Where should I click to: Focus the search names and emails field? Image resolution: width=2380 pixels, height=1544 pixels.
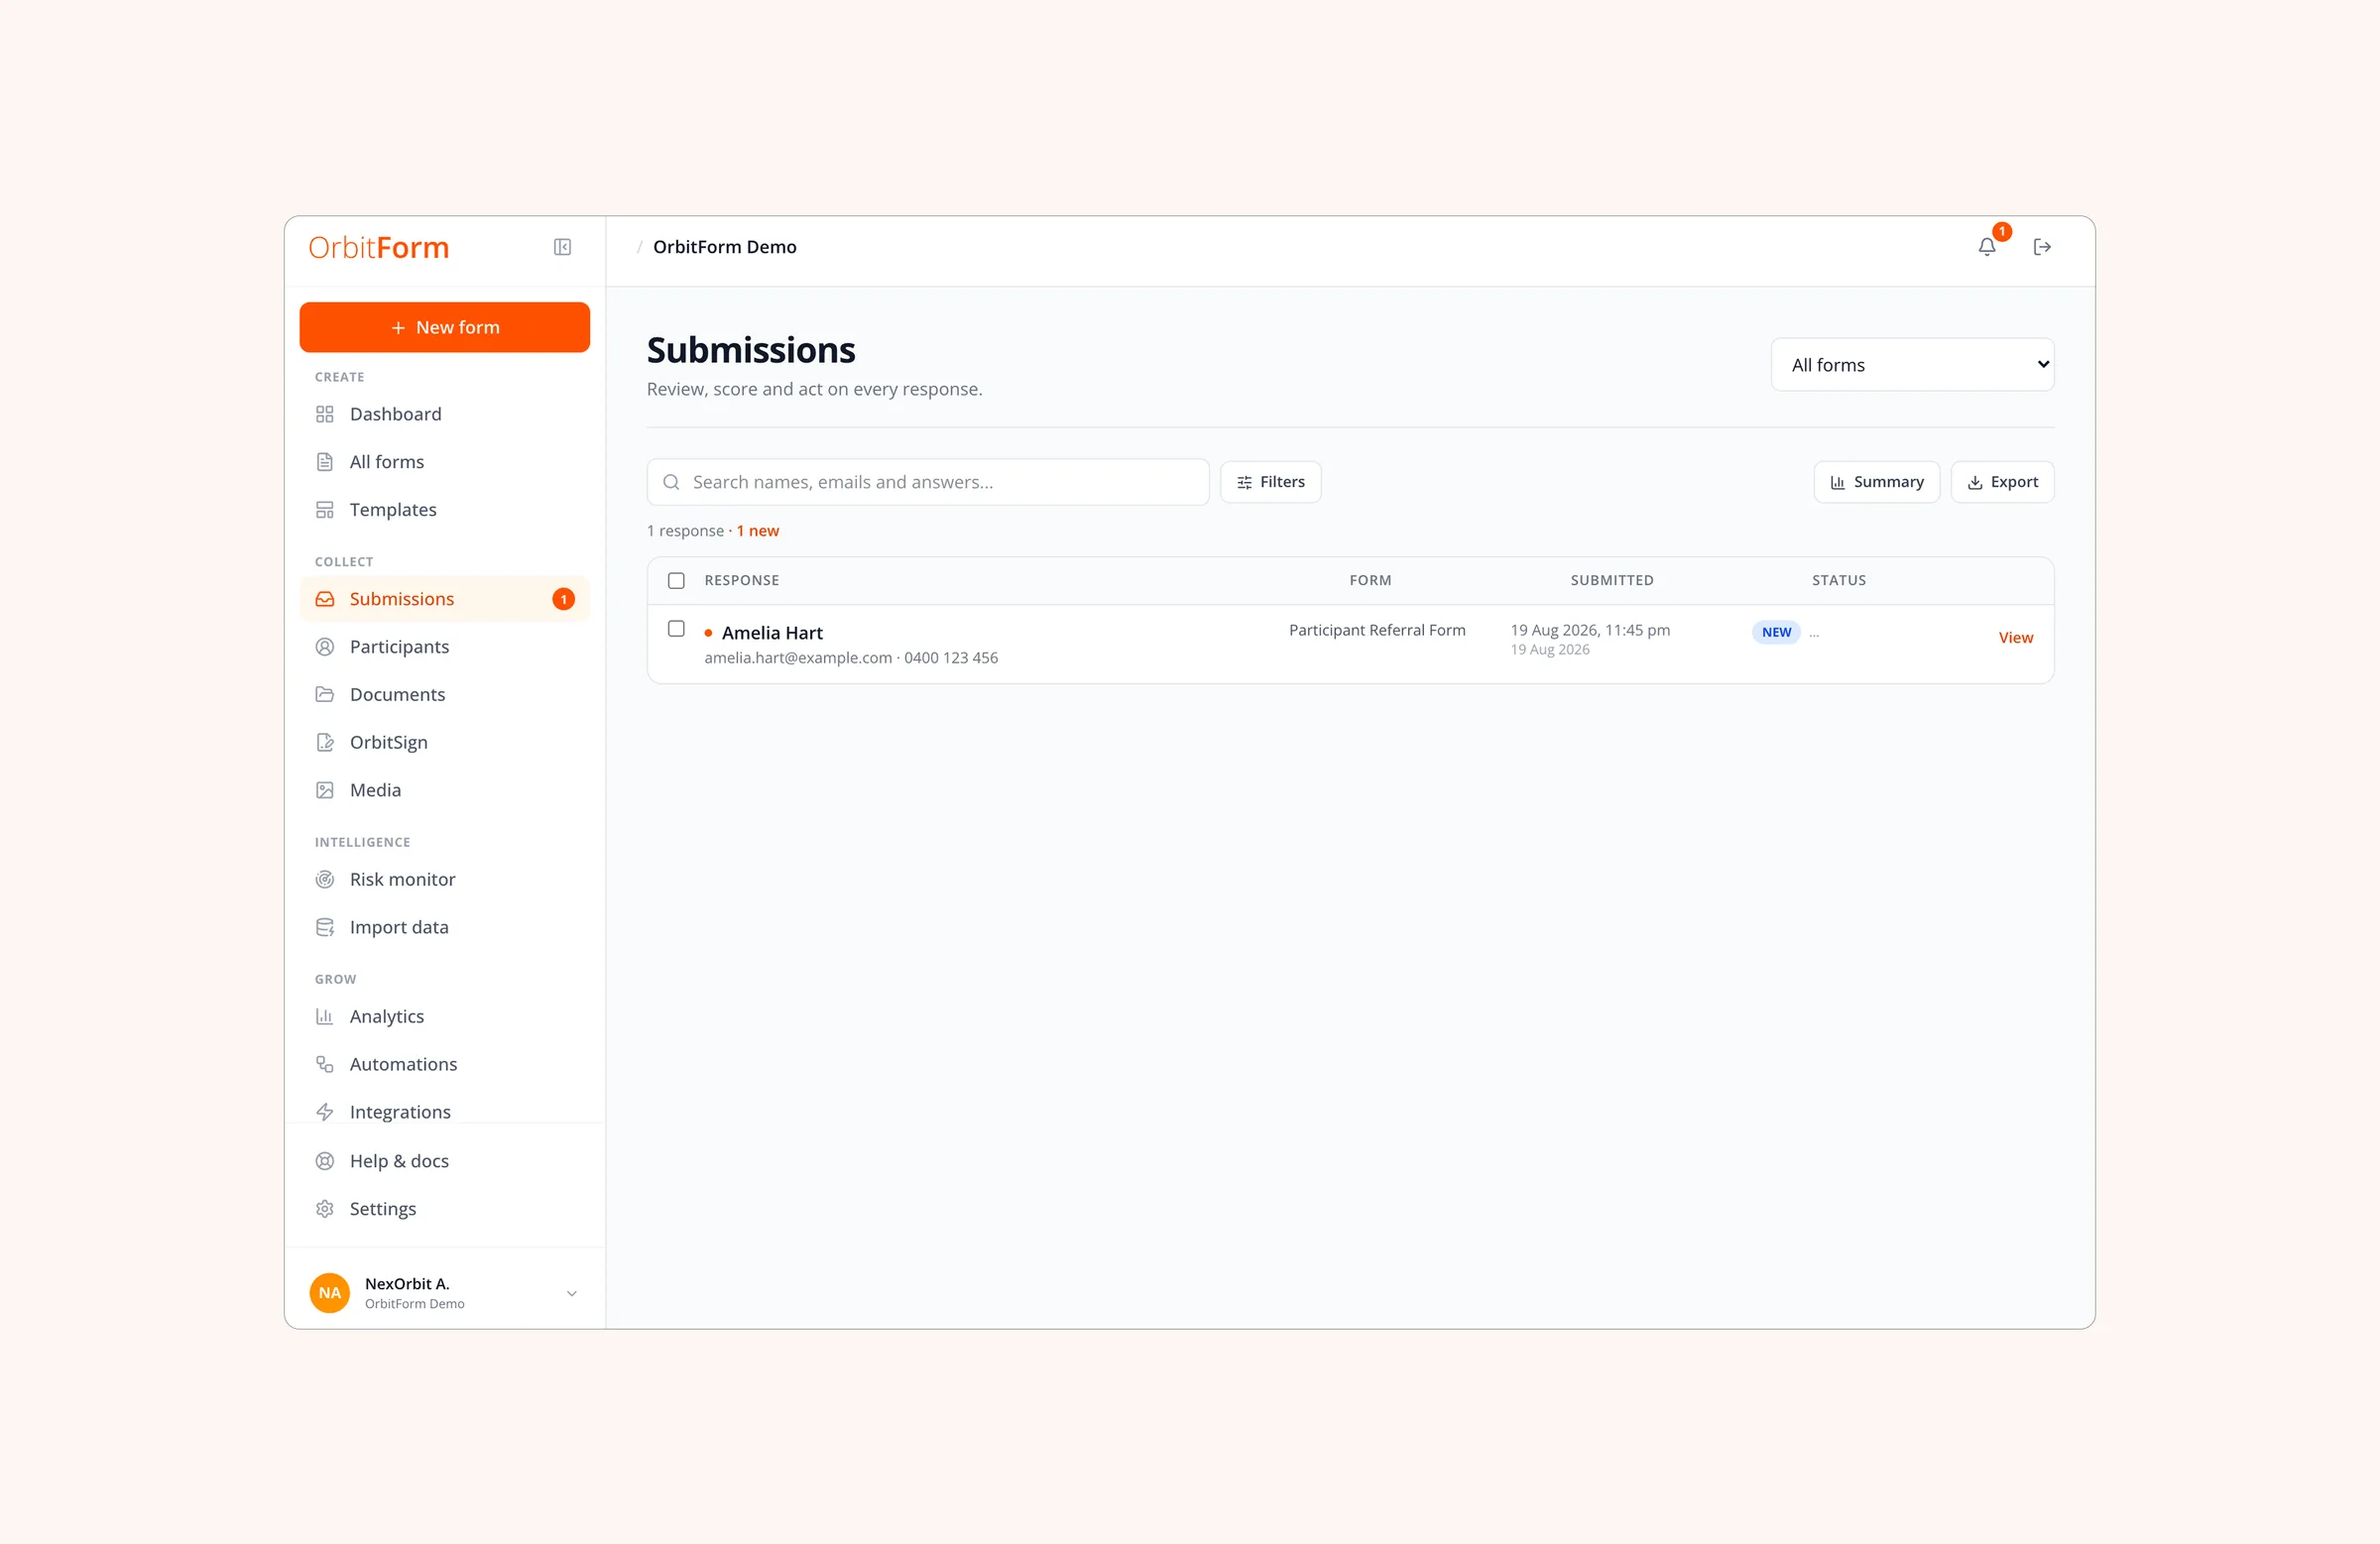(x=928, y=482)
